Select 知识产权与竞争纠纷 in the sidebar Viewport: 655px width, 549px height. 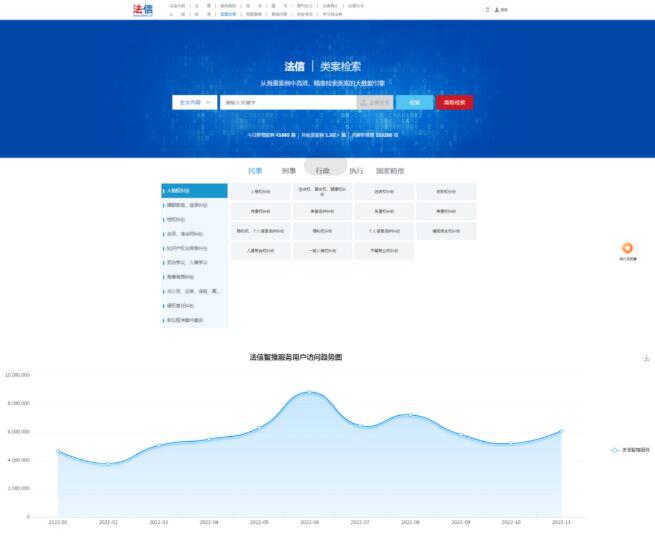(x=195, y=248)
